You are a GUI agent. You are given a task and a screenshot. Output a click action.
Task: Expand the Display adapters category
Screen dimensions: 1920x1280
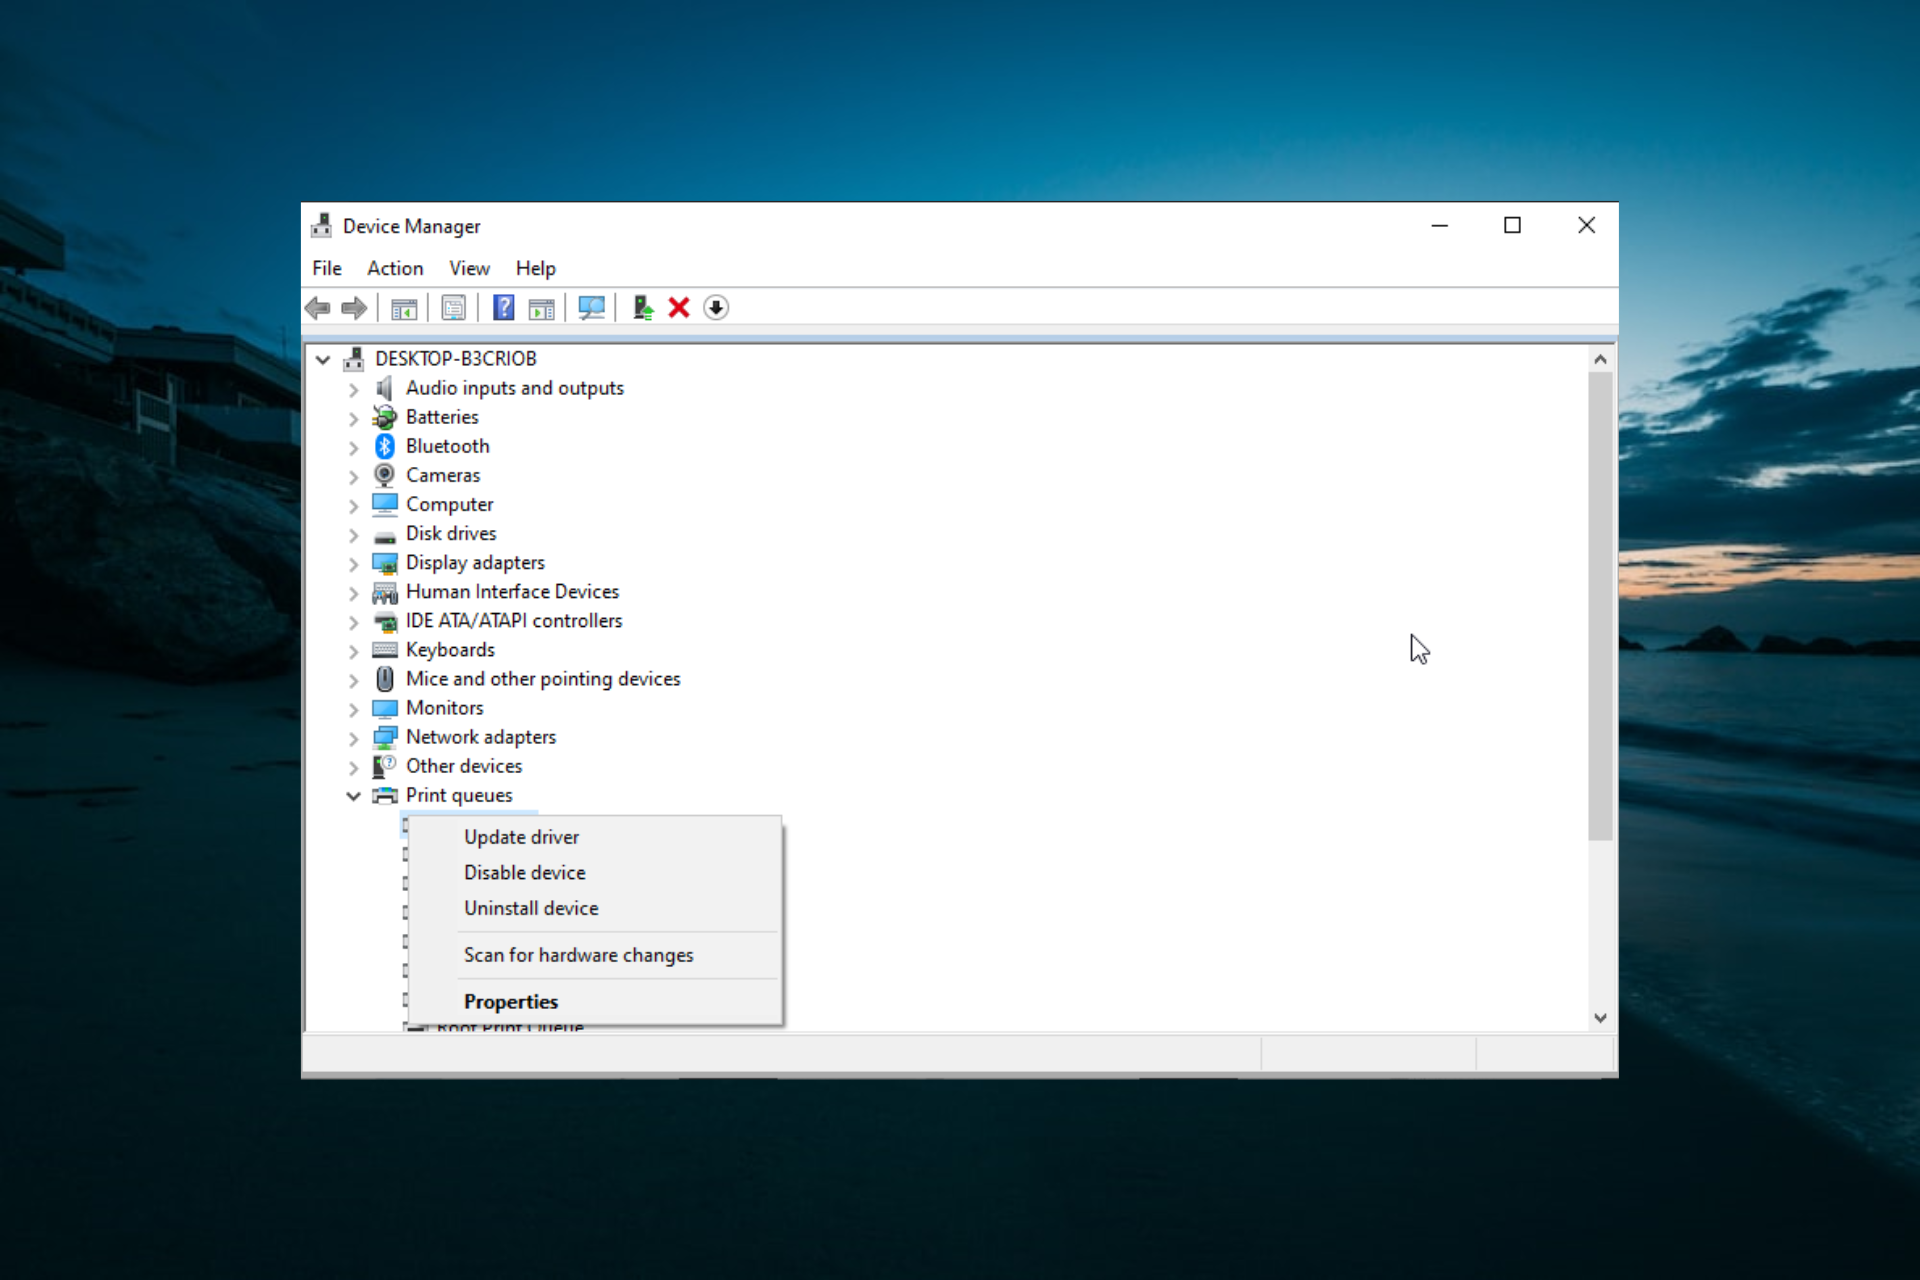coord(353,563)
